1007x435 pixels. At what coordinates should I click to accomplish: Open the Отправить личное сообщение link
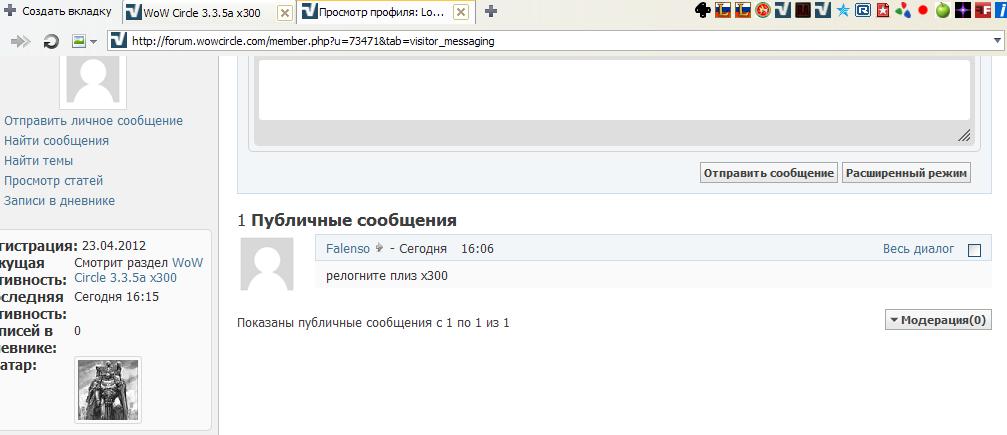coord(93,120)
